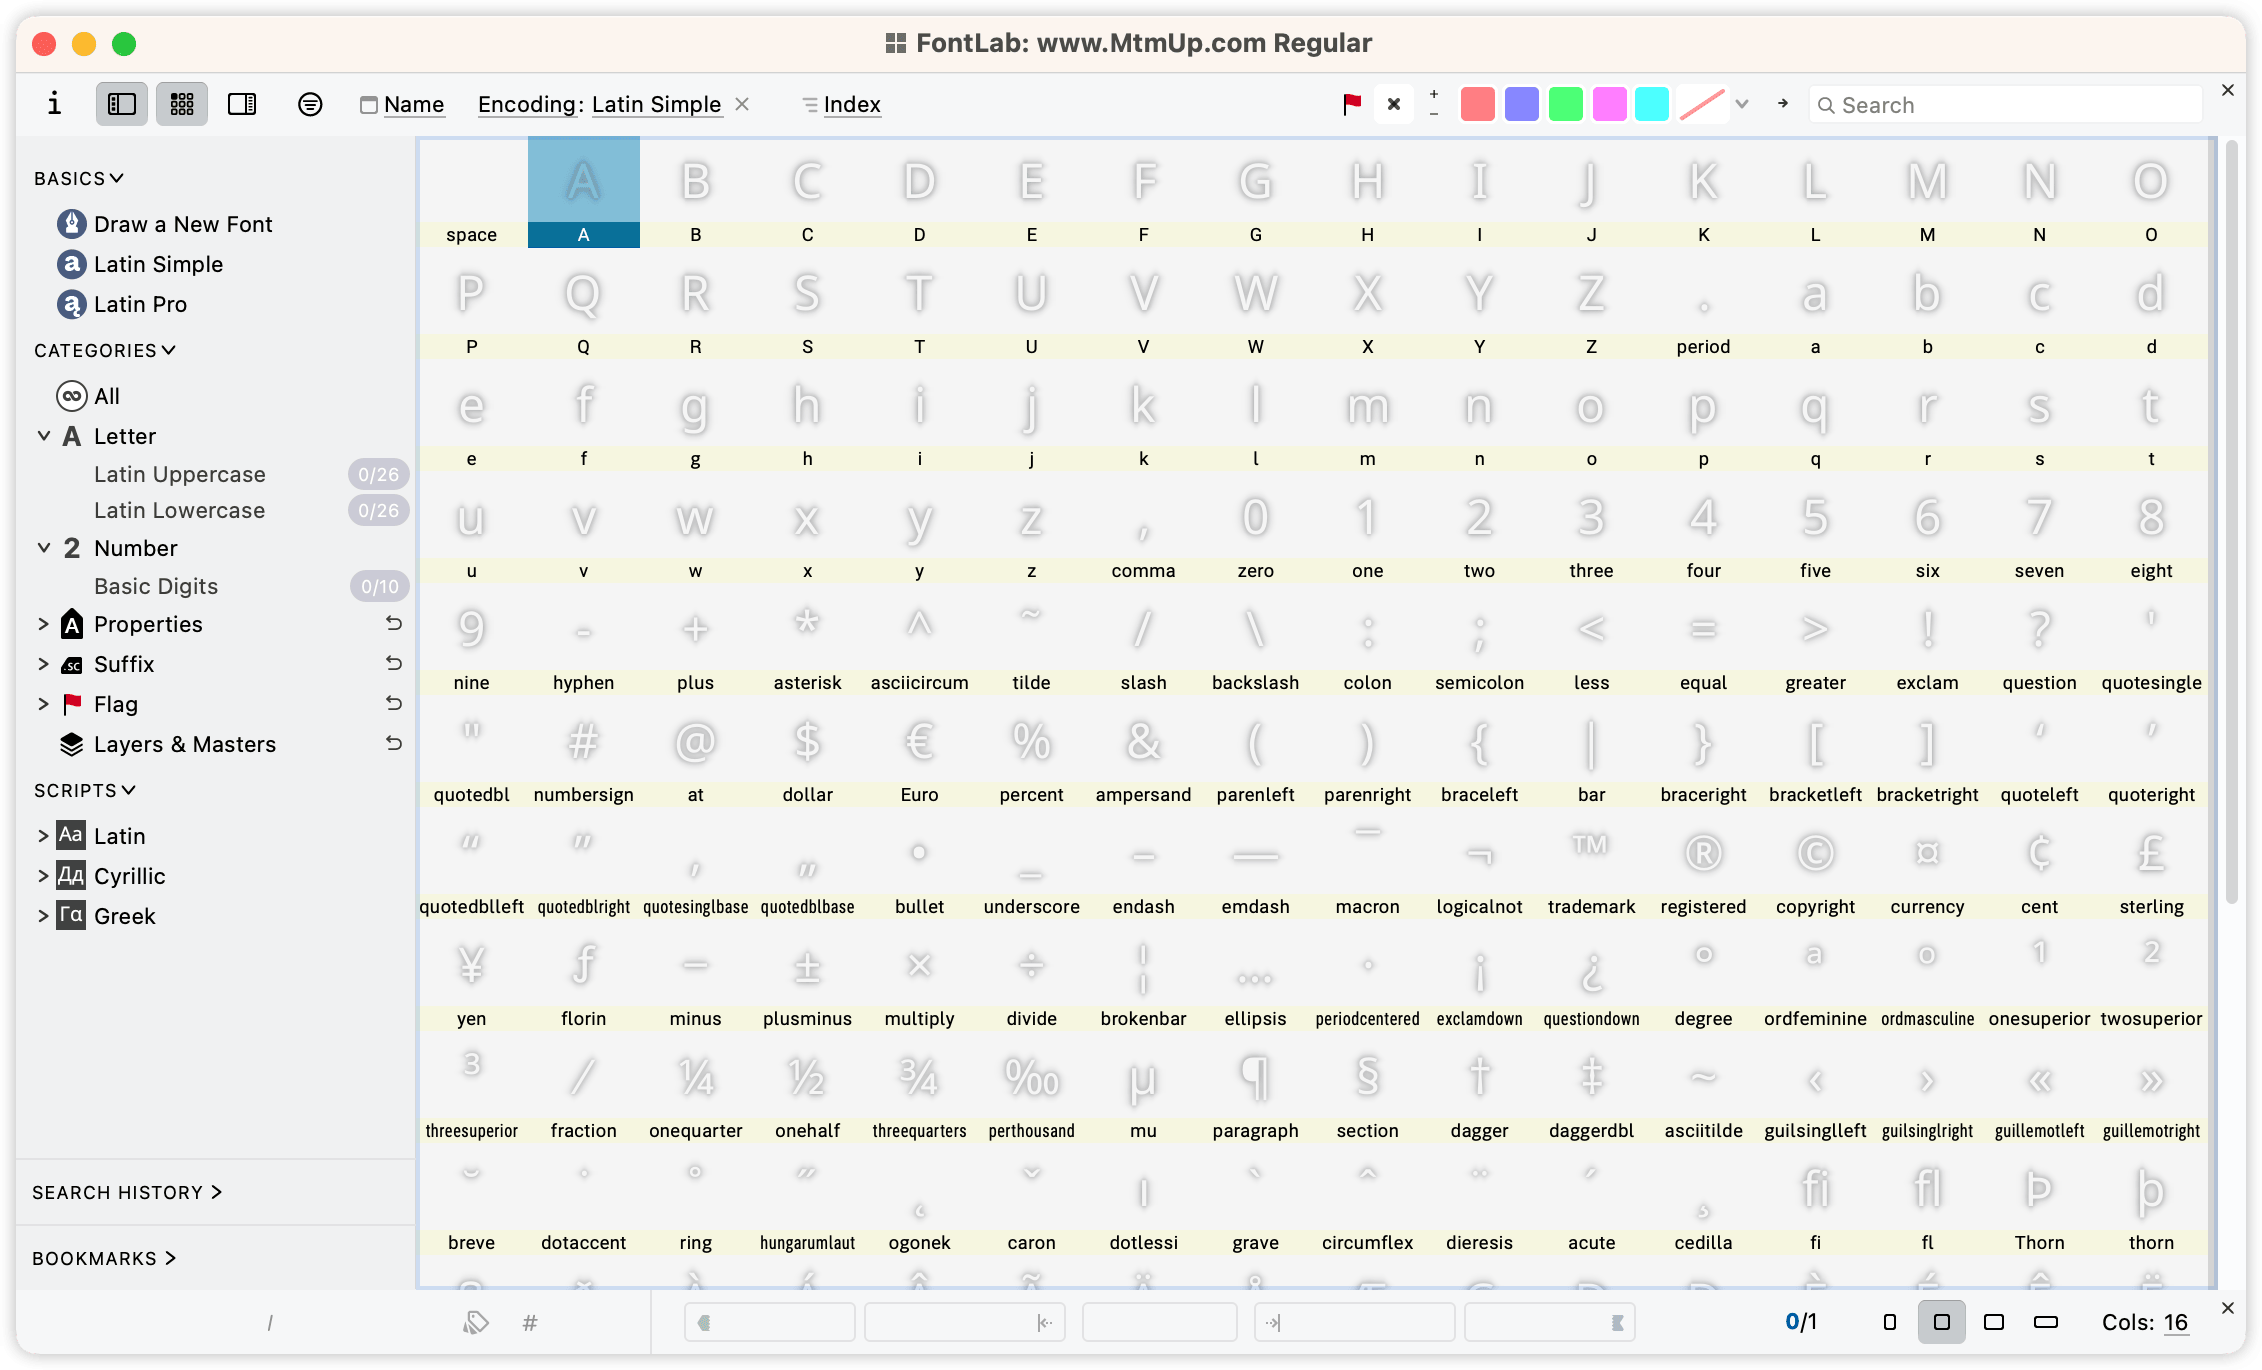This screenshot has height=1370, width=2262.
Task: Expand the Cyrillic script tree item
Action: [43, 876]
